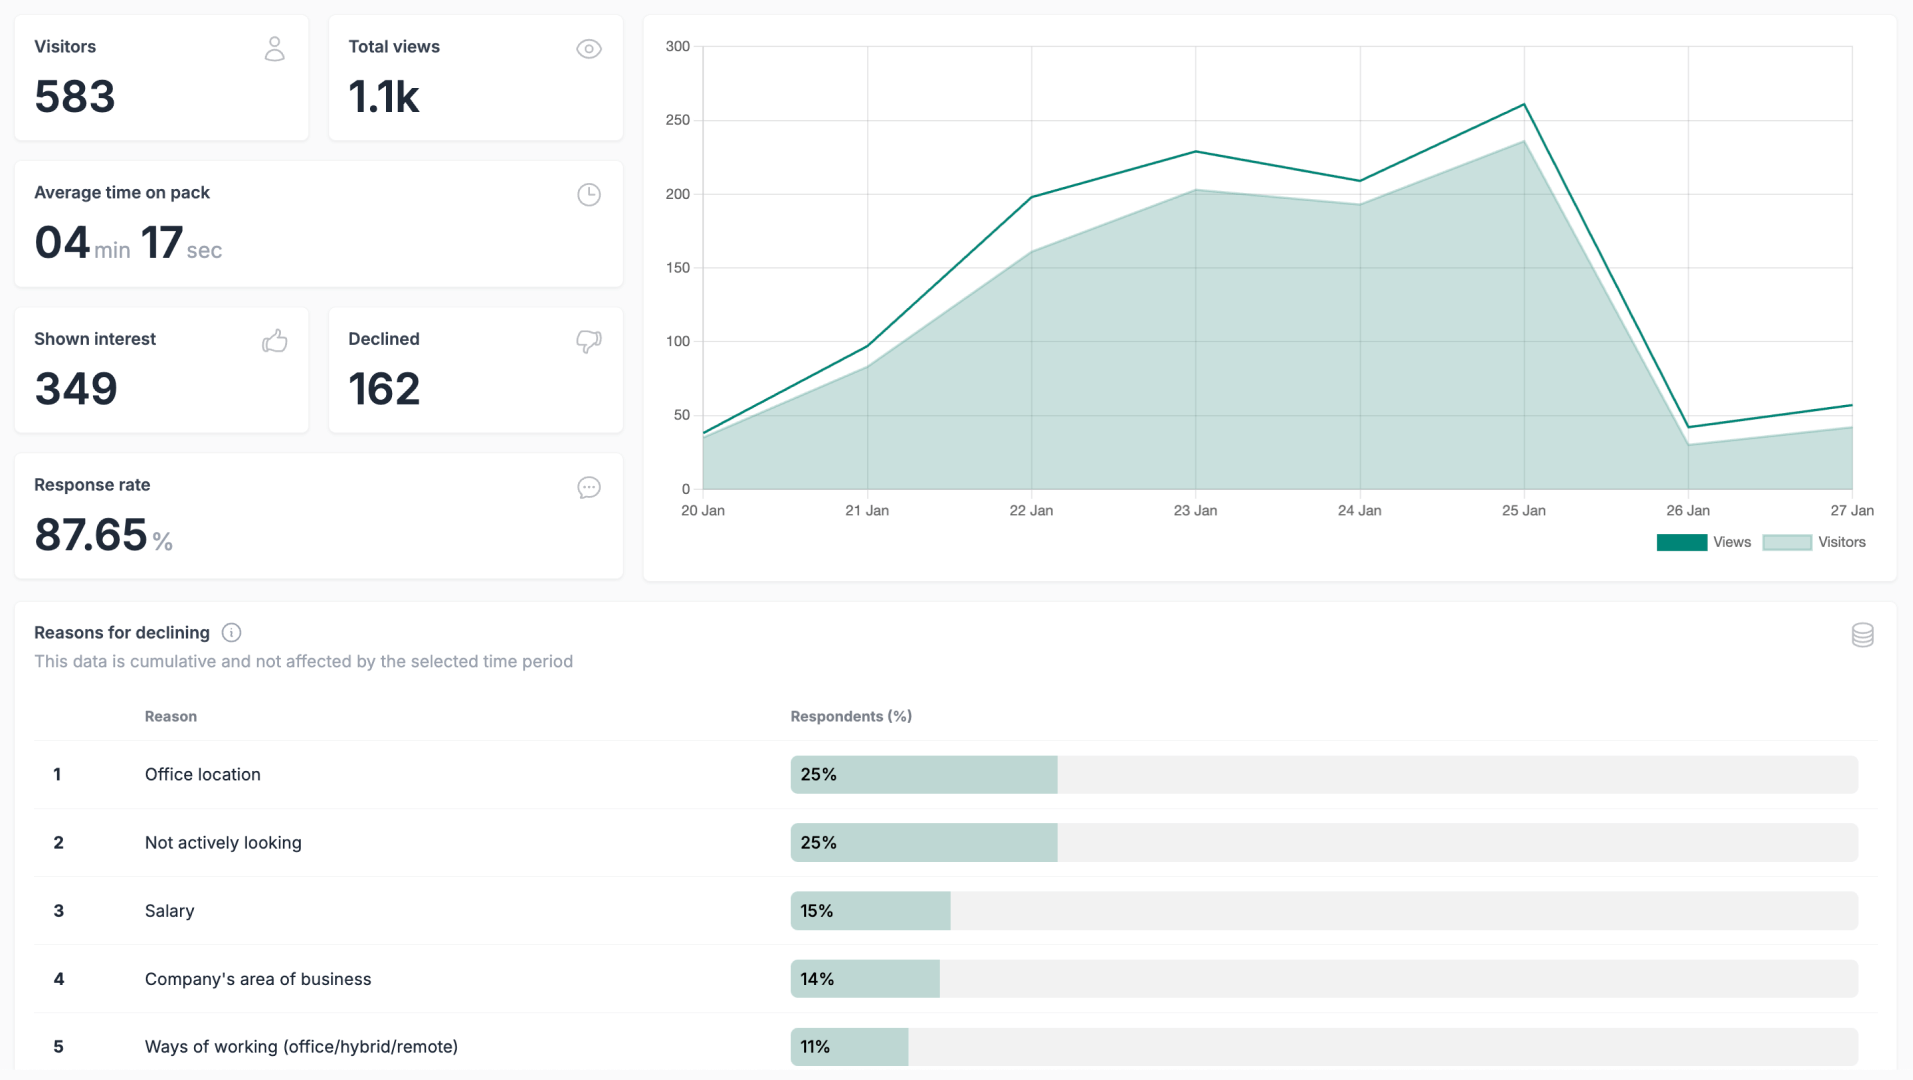This screenshot has width=1913, height=1080.
Task: Hide the shaded Visitors area via its legend swatch
Action: point(1789,542)
